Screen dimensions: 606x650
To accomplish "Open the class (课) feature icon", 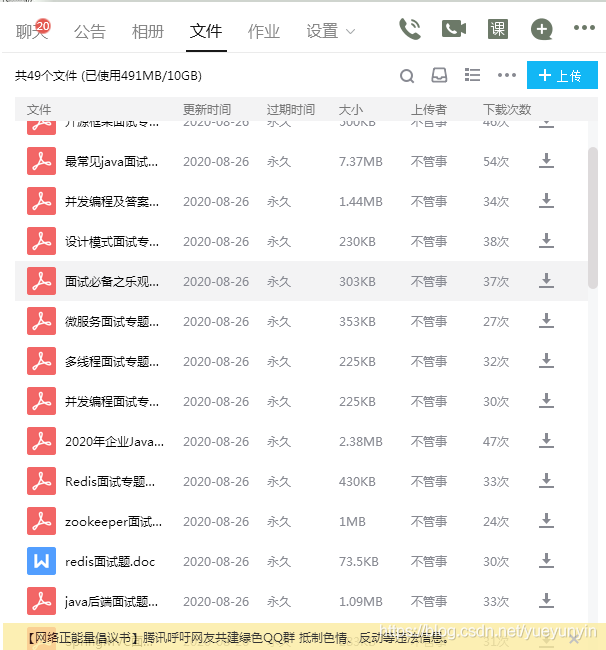I will (498, 29).
